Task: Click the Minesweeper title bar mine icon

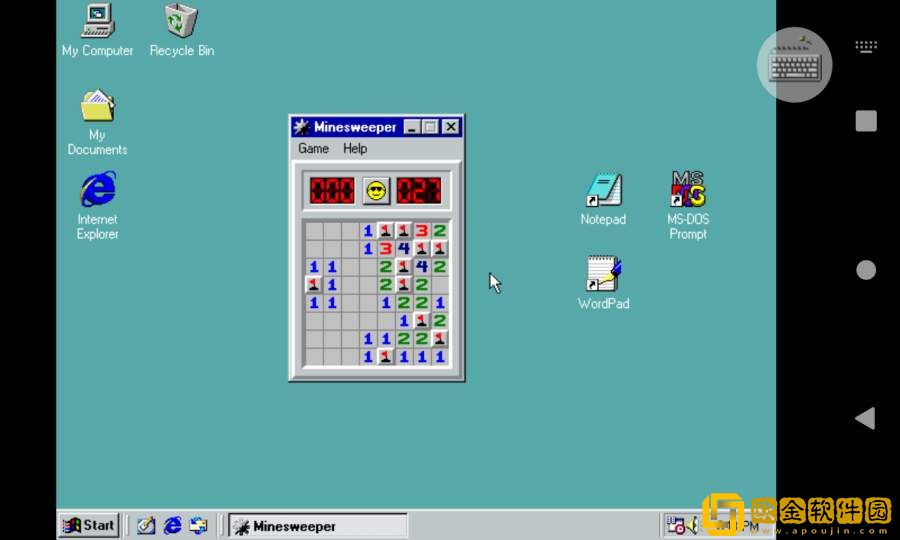Action: pyautogui.click(x=301, y=127)
